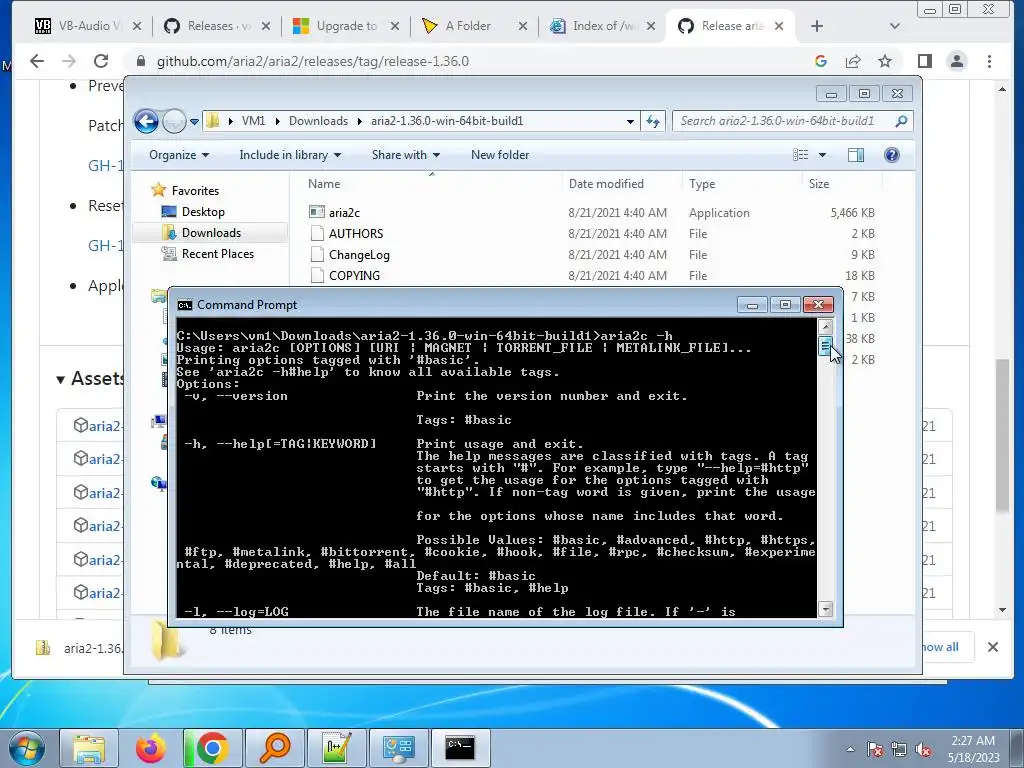Click the Google icon in address bar
The height and width of the screenshot is (768, 1024).
[821, 61]
